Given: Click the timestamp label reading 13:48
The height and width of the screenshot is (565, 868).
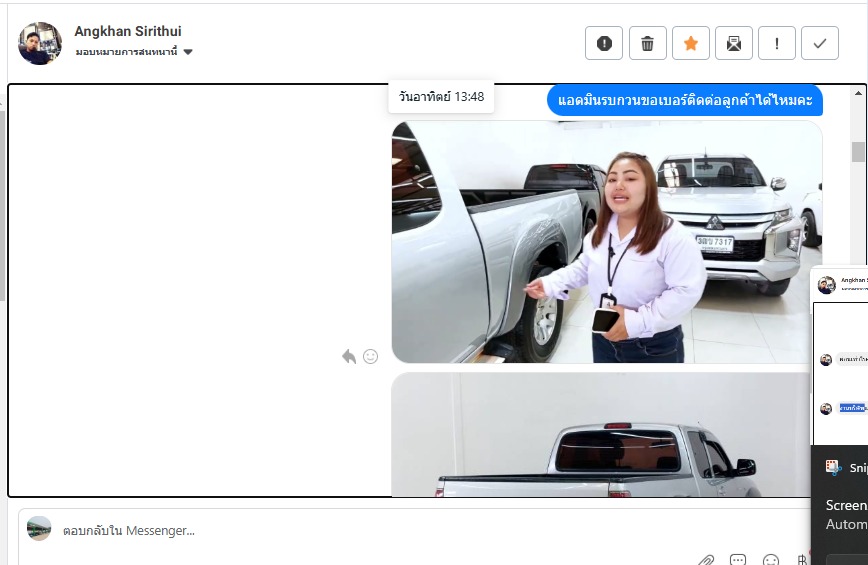Looking at the screenshot, I should click(x=441, y=97).
